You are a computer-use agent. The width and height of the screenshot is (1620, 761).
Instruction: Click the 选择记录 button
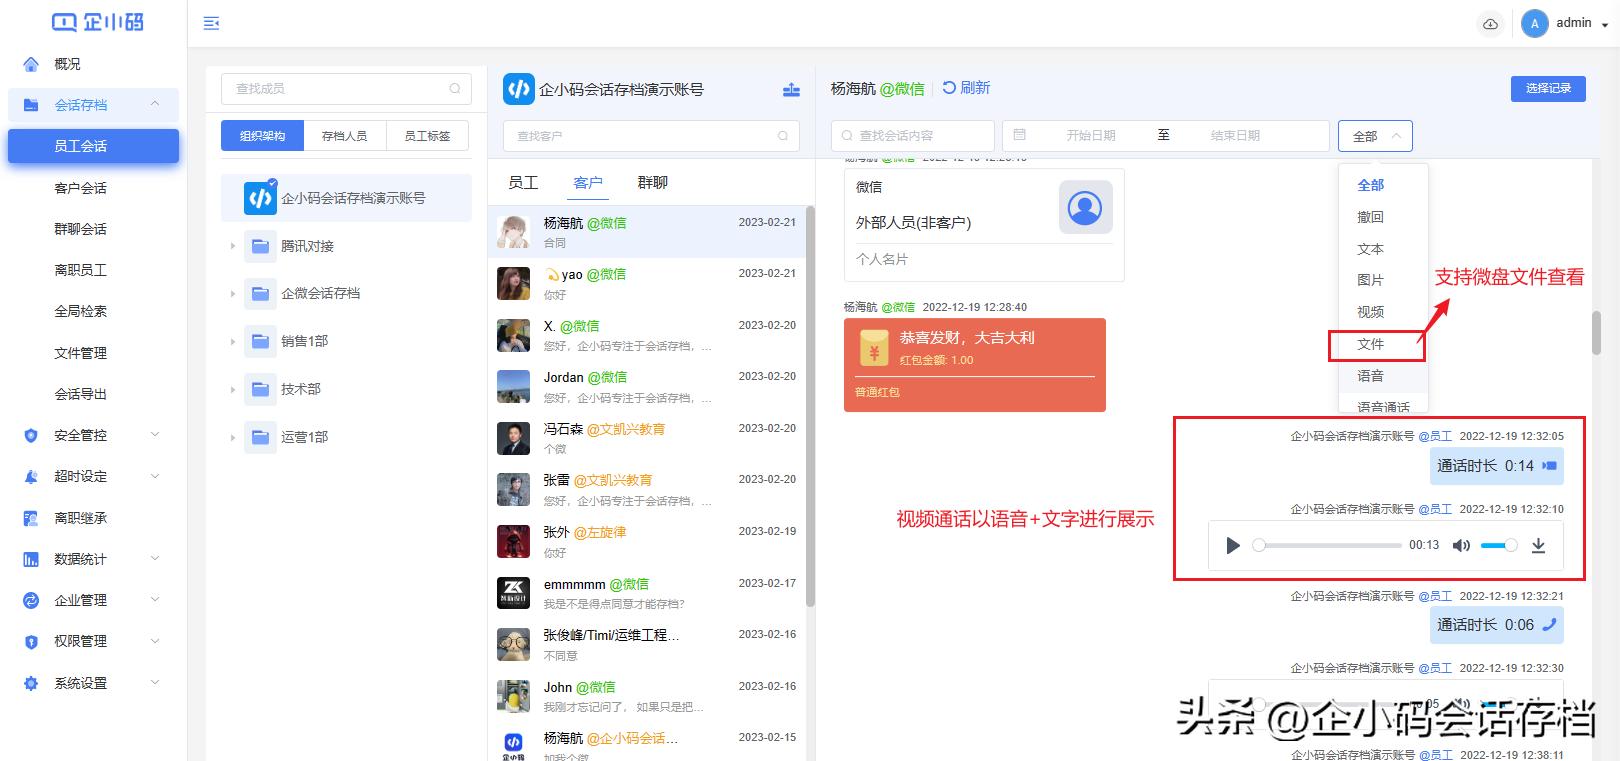click(1548, 88)
